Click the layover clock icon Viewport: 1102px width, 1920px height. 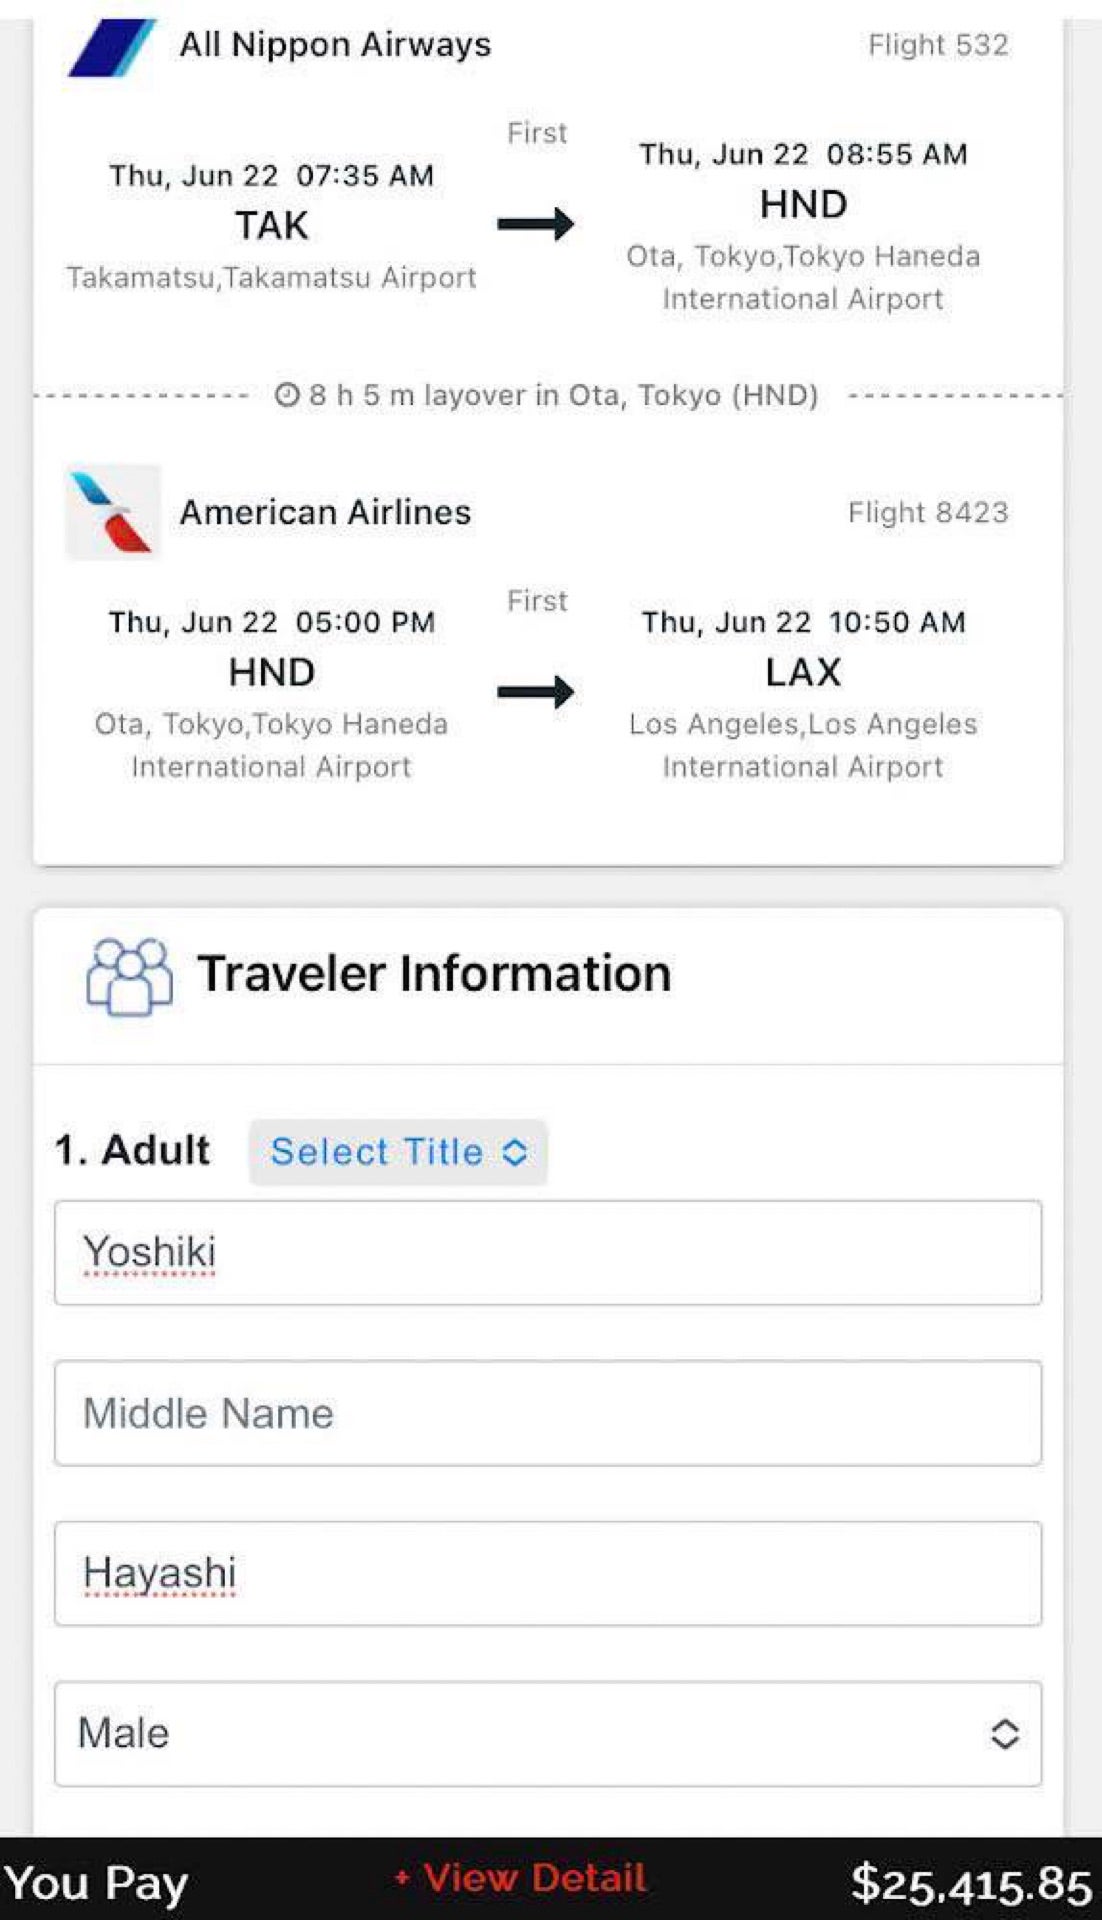coord(287,395)
